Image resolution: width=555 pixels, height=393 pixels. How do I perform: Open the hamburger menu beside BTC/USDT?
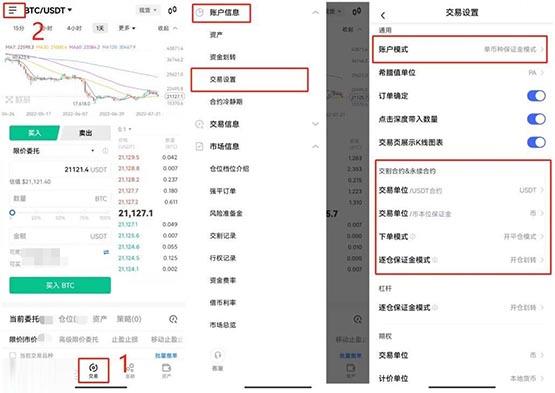13,10
